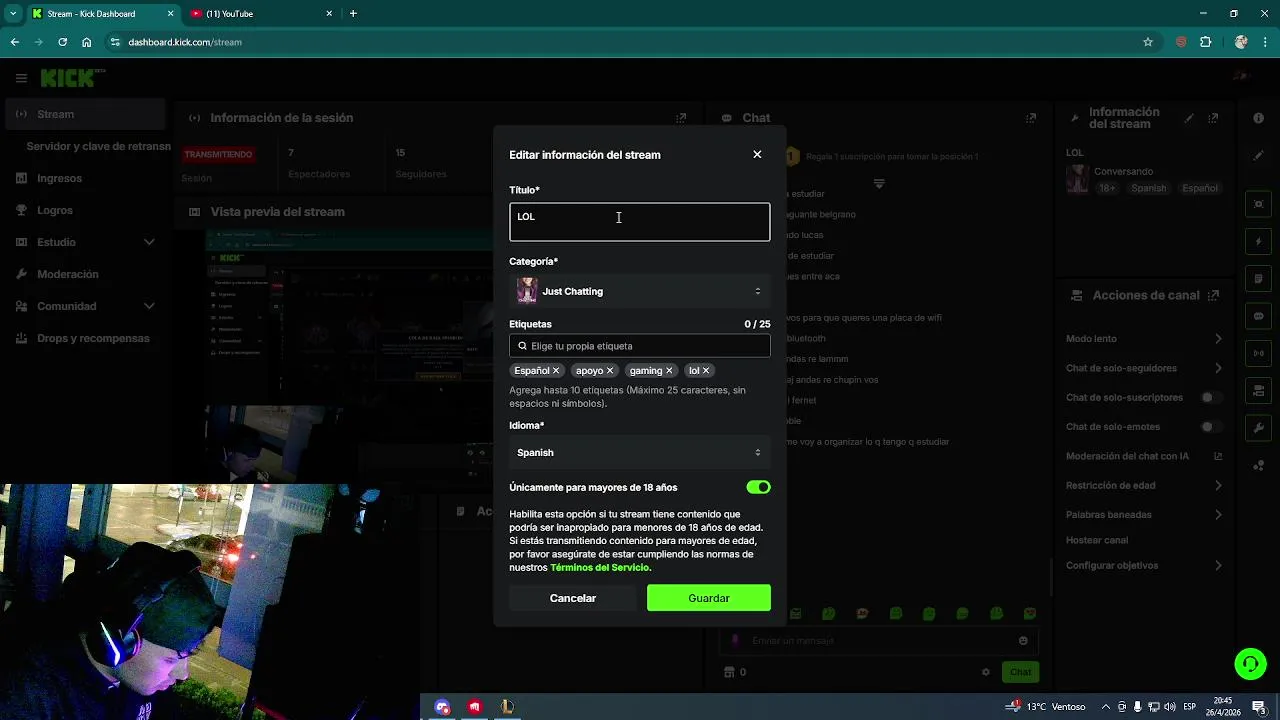The width and height of the screenshot is (1280, 720).
Task: Remove the Español tag
Action: pyautogui.click(x=556, y=371)
